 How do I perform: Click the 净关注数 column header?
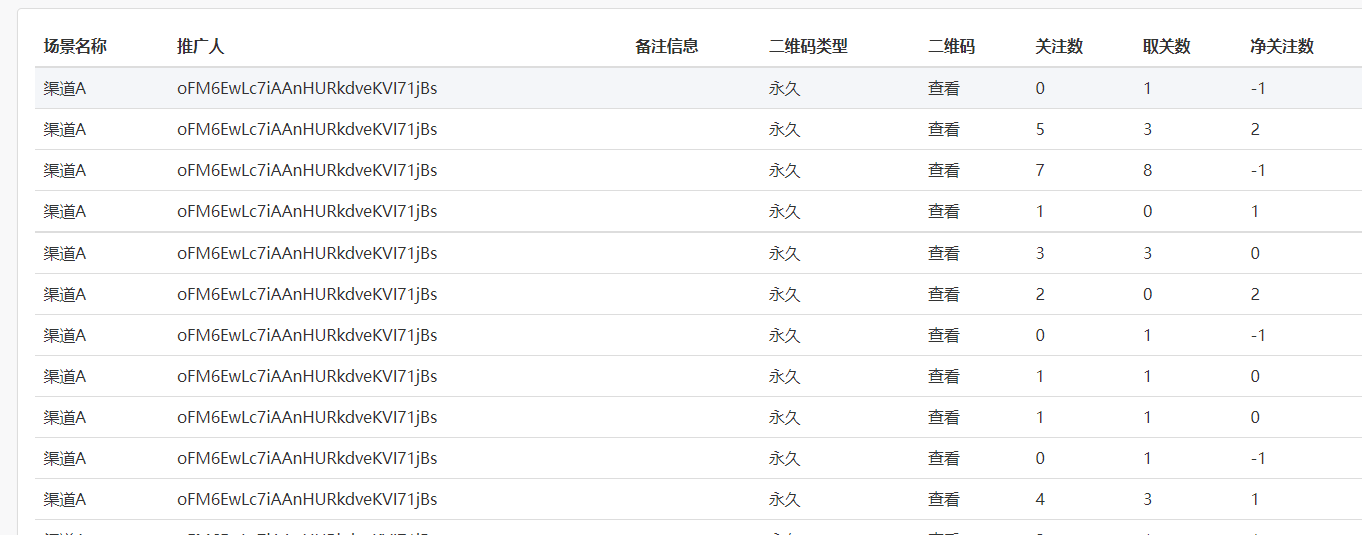tap(1282, 46)
